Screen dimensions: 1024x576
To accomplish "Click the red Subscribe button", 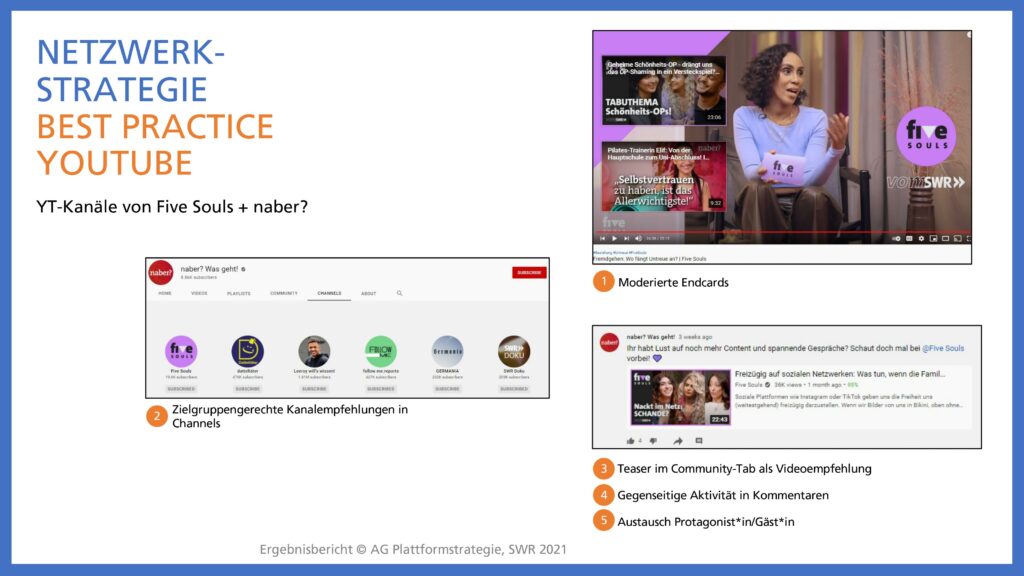I will [529, 272].
